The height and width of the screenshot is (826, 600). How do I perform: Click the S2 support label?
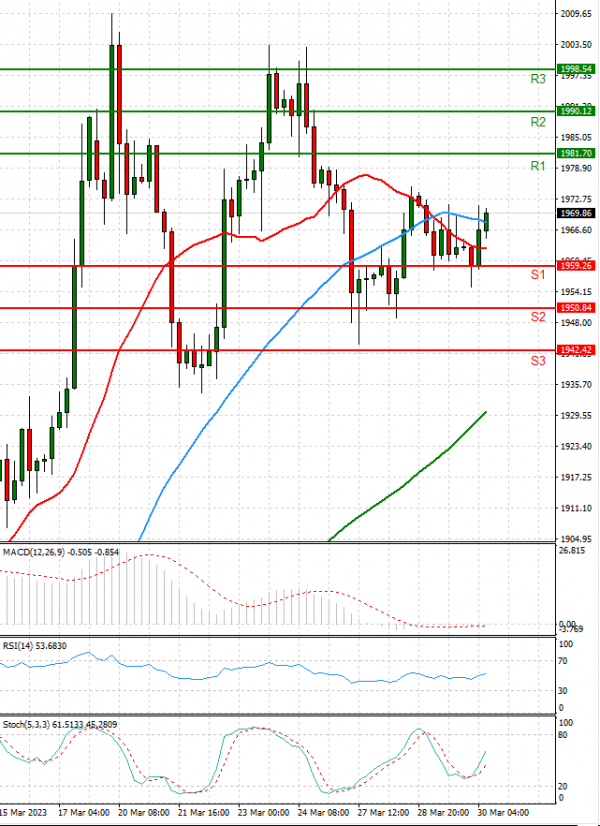pos(538,317)
